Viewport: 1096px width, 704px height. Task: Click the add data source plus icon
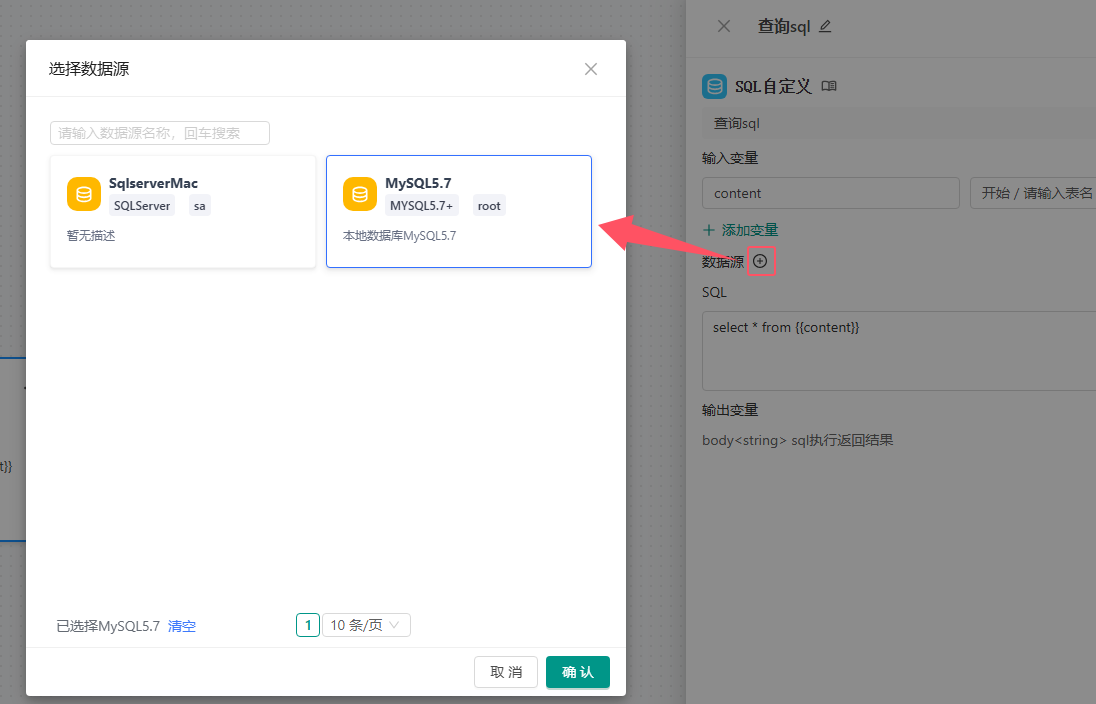[x=761, y=261]
